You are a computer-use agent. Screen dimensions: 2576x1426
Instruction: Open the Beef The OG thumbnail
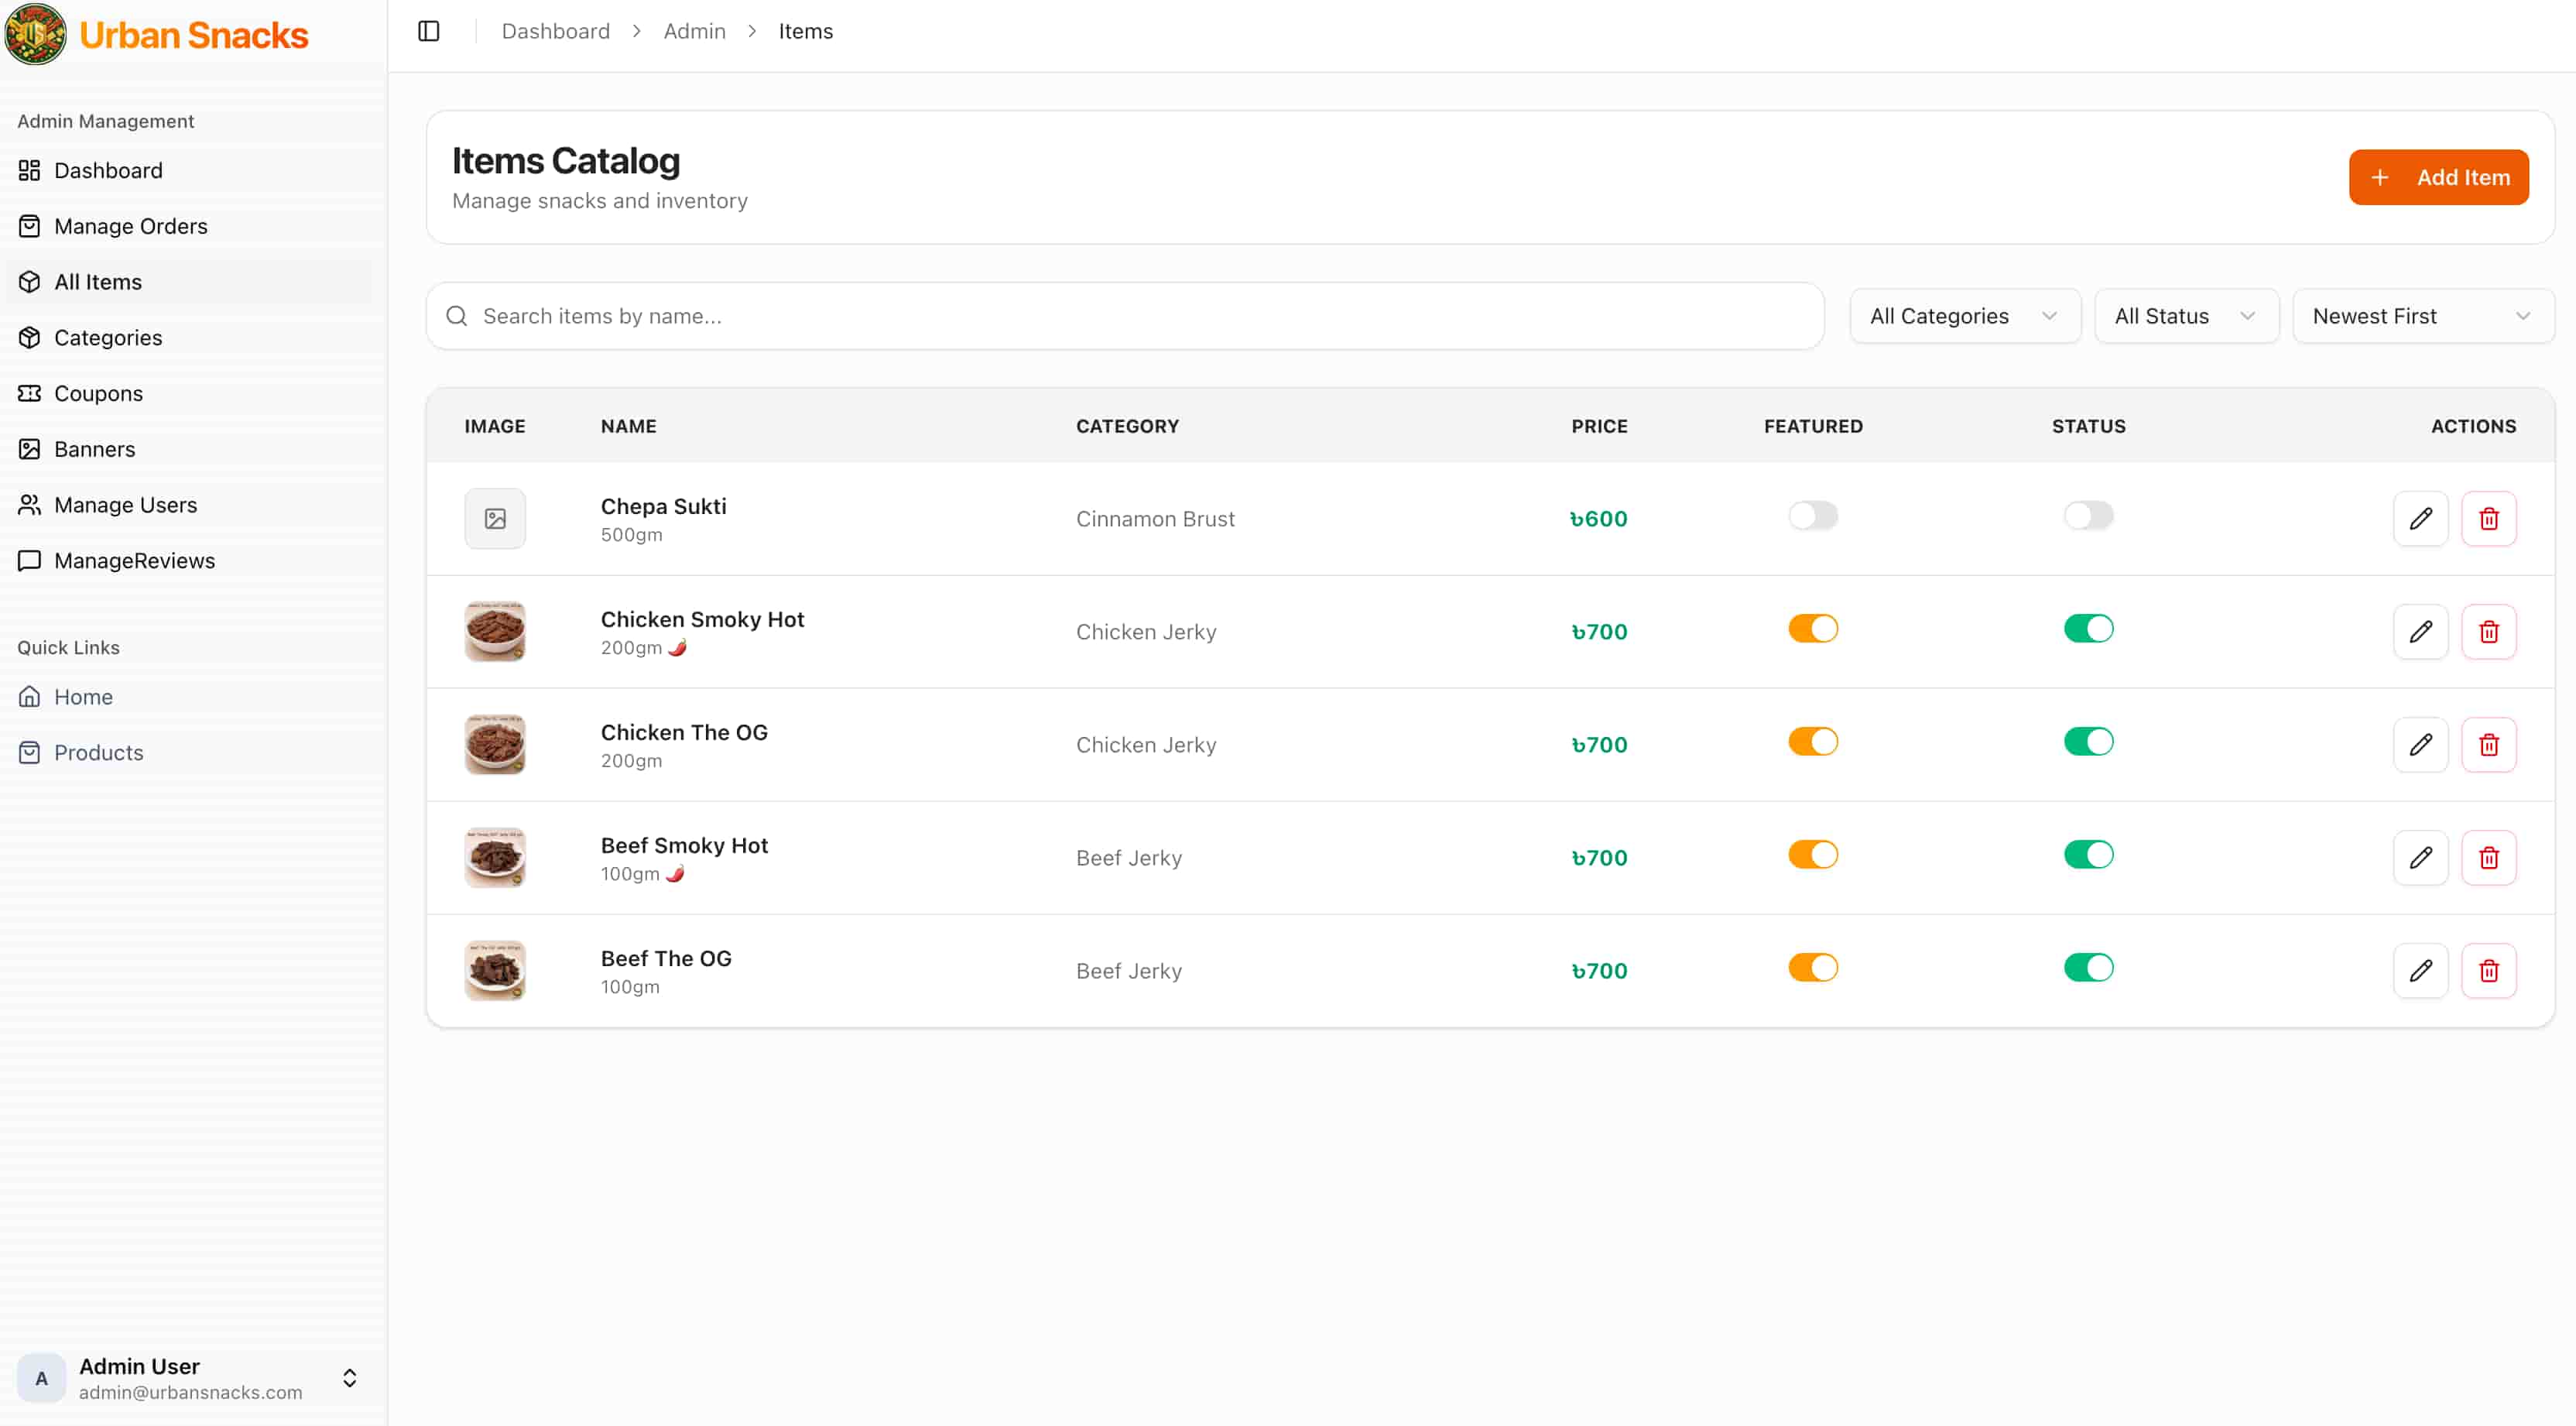(x=495, y=970)
